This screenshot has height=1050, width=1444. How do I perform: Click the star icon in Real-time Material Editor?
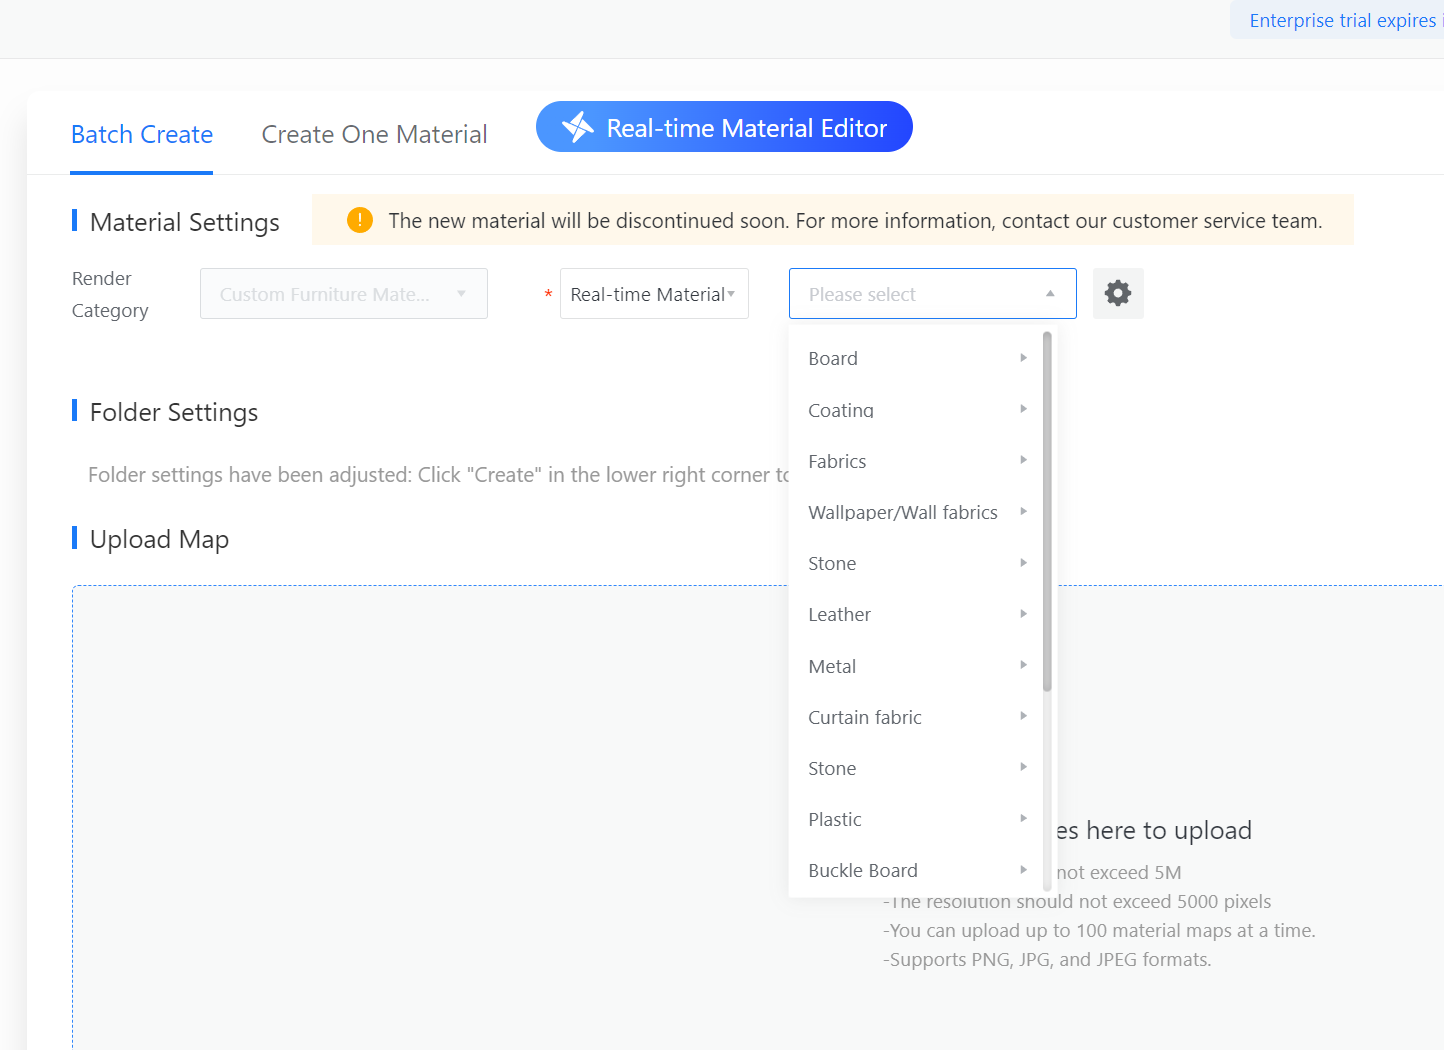coord(577,127)
